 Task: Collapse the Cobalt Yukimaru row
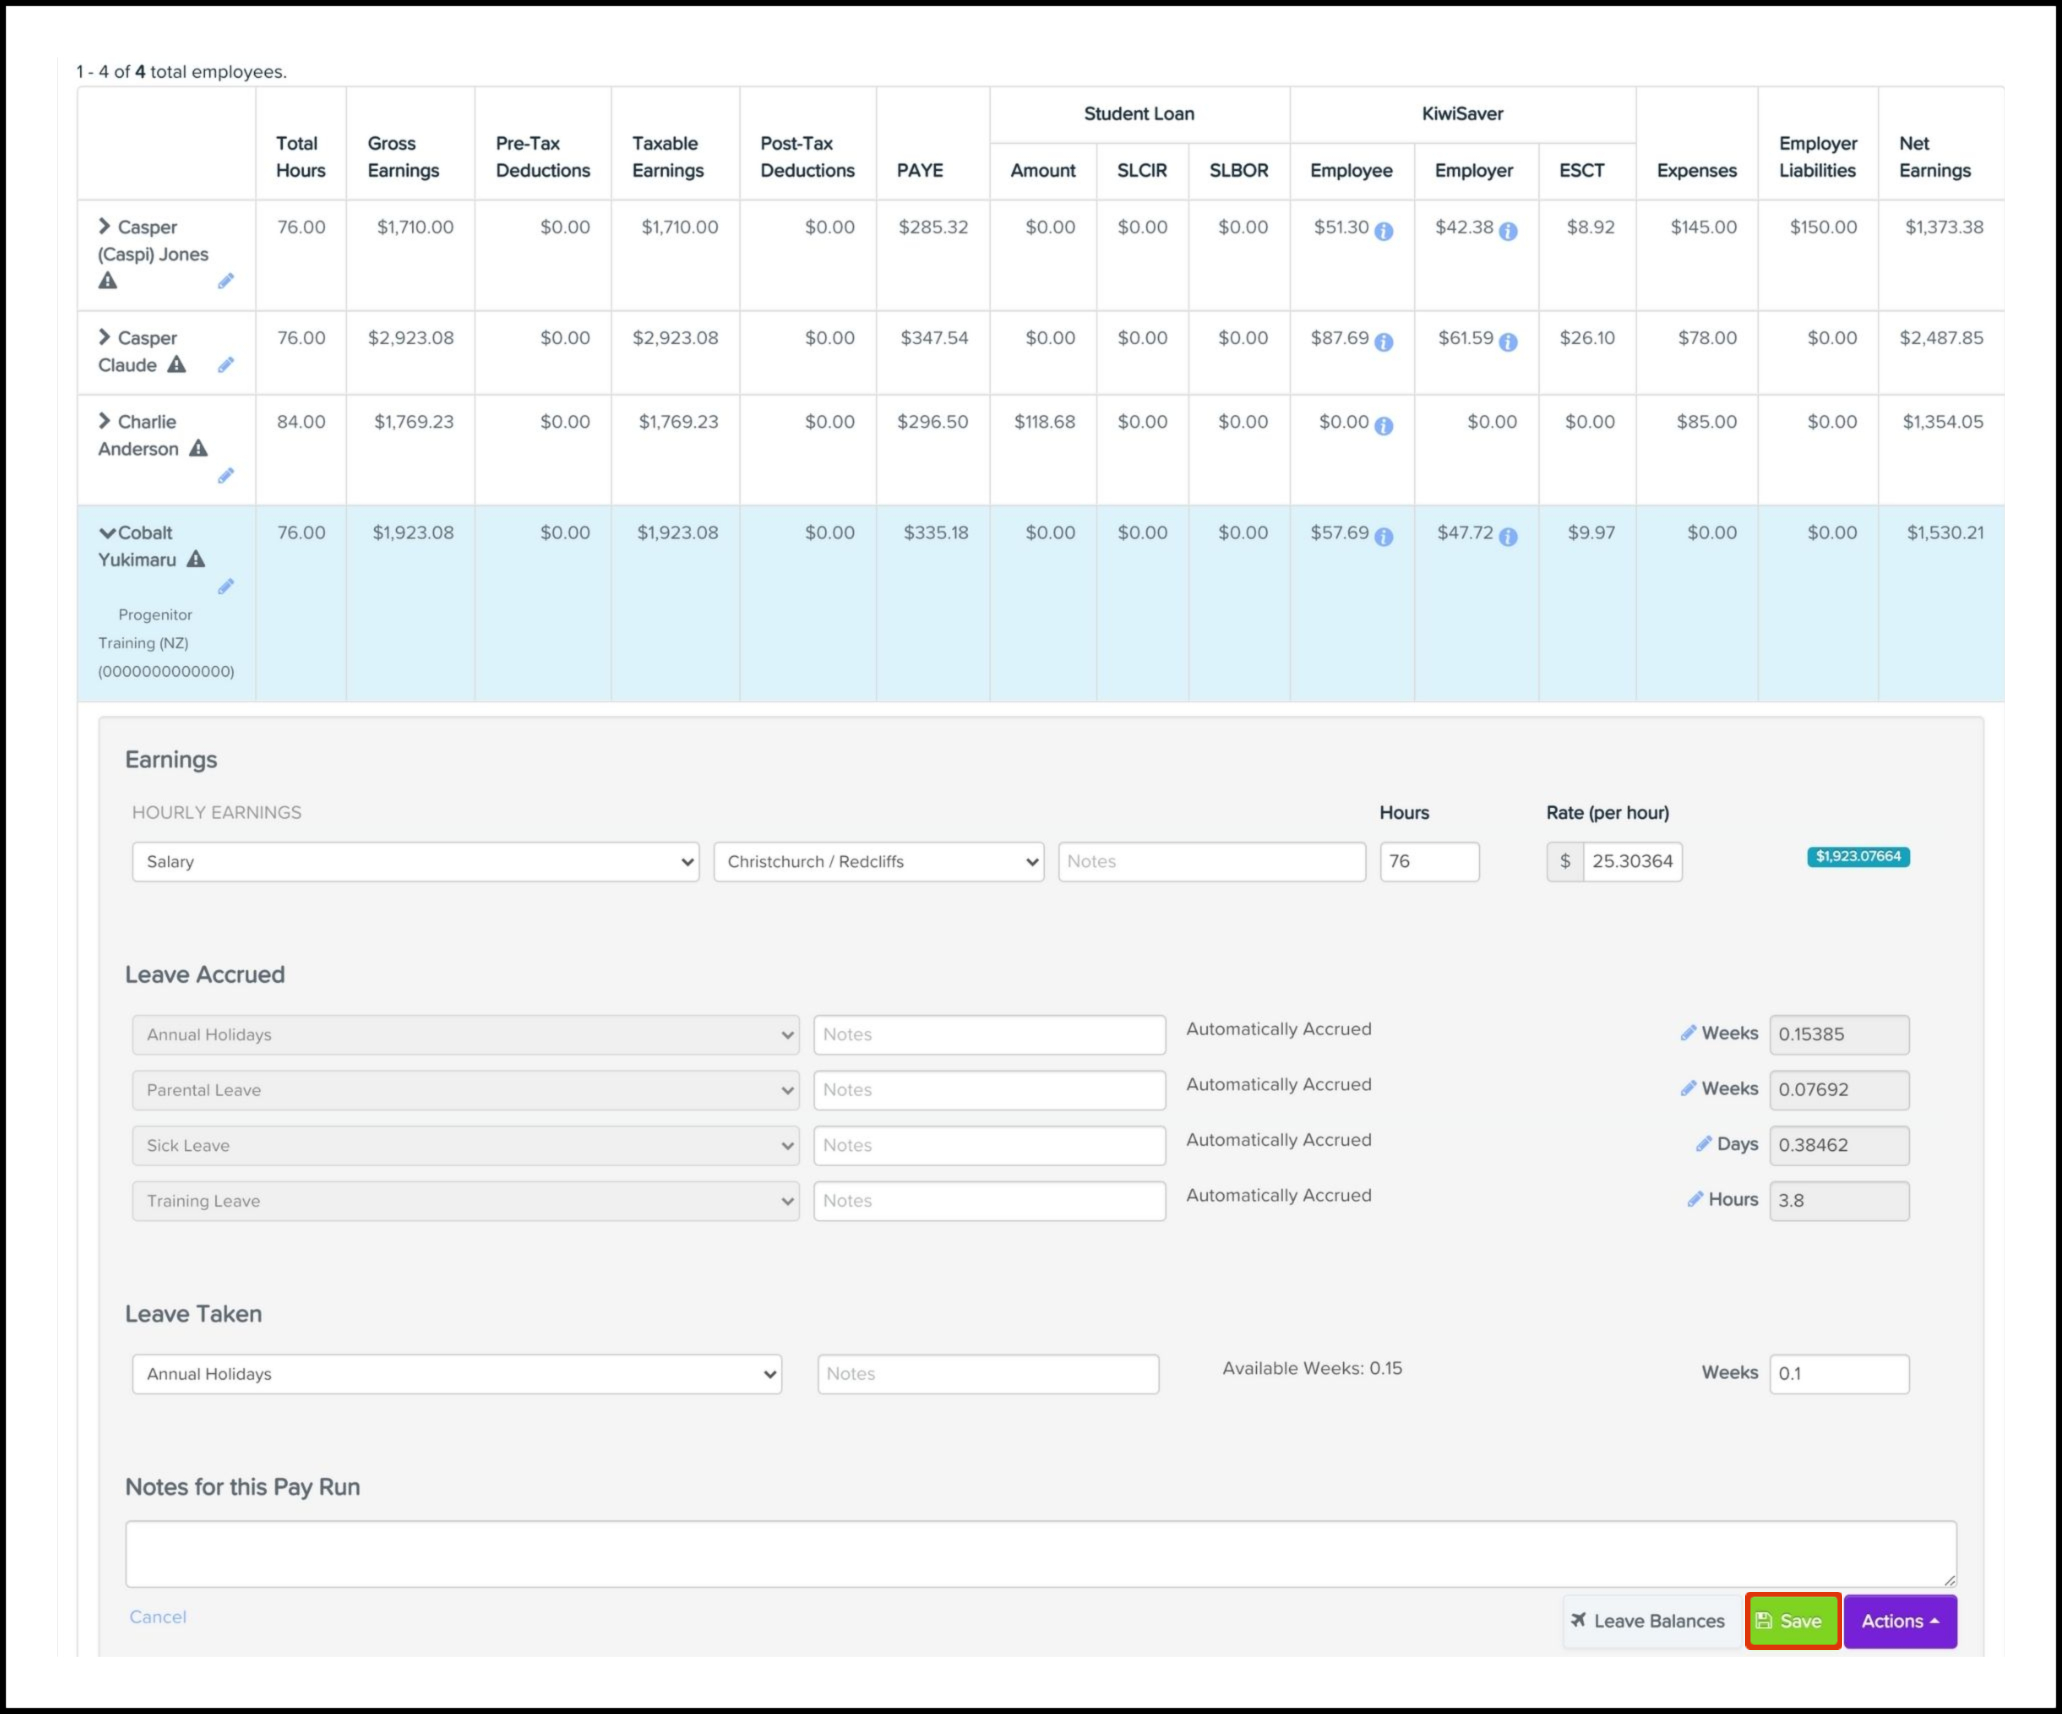(107, 533)
